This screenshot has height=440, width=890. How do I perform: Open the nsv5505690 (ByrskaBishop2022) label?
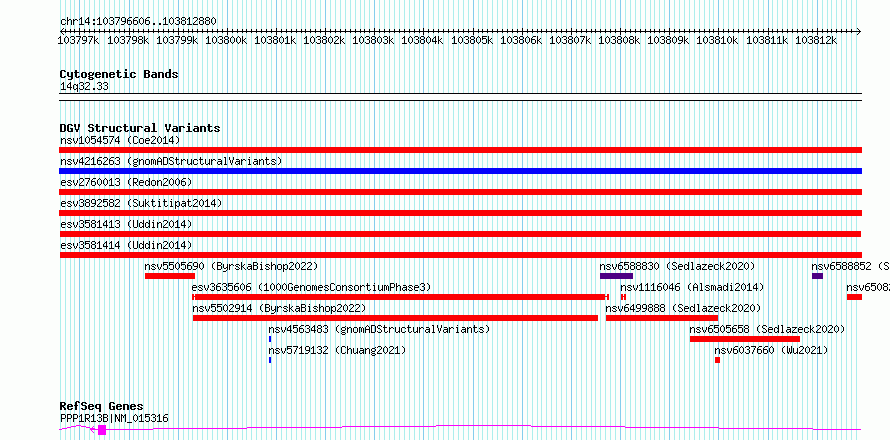tap(231, 266)
